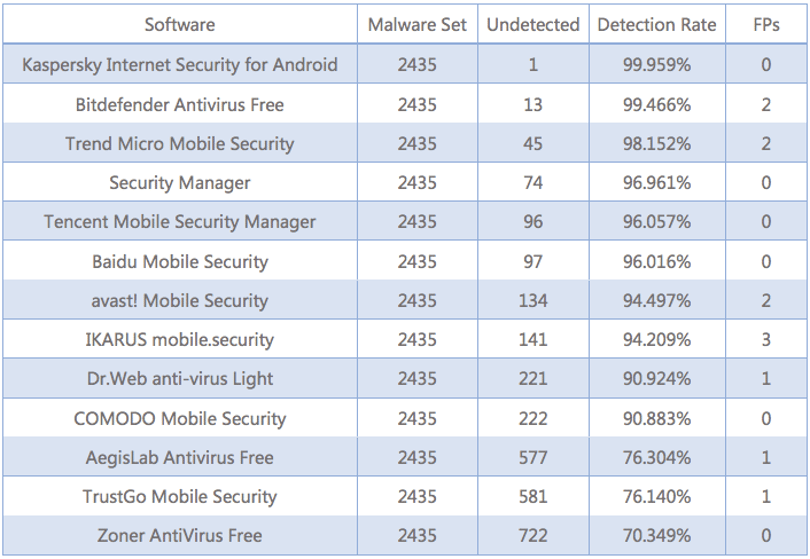Click avast! Mobile Security entry
Screen dimensions: 810x559
(x=180, y=300)
